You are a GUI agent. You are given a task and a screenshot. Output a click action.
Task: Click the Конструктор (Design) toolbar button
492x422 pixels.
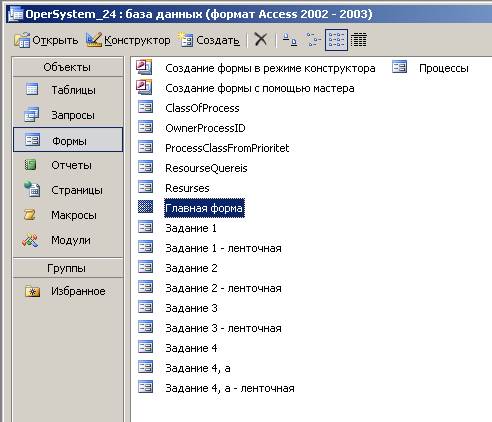(128, 40)
